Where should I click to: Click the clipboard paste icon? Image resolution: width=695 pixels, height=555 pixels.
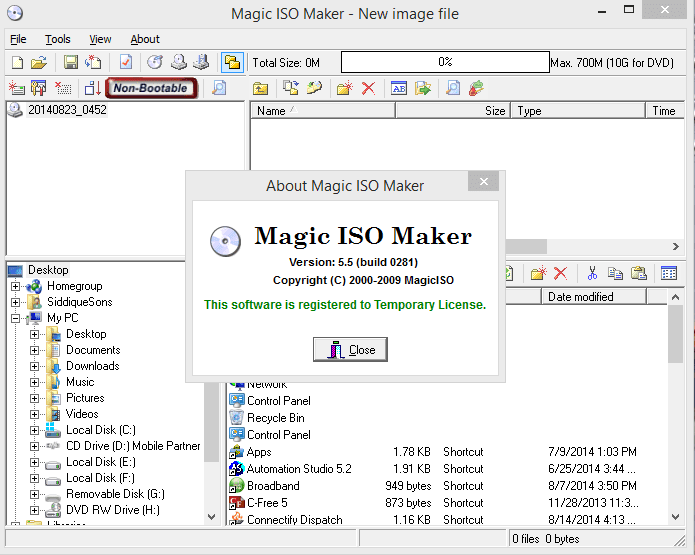639,273
